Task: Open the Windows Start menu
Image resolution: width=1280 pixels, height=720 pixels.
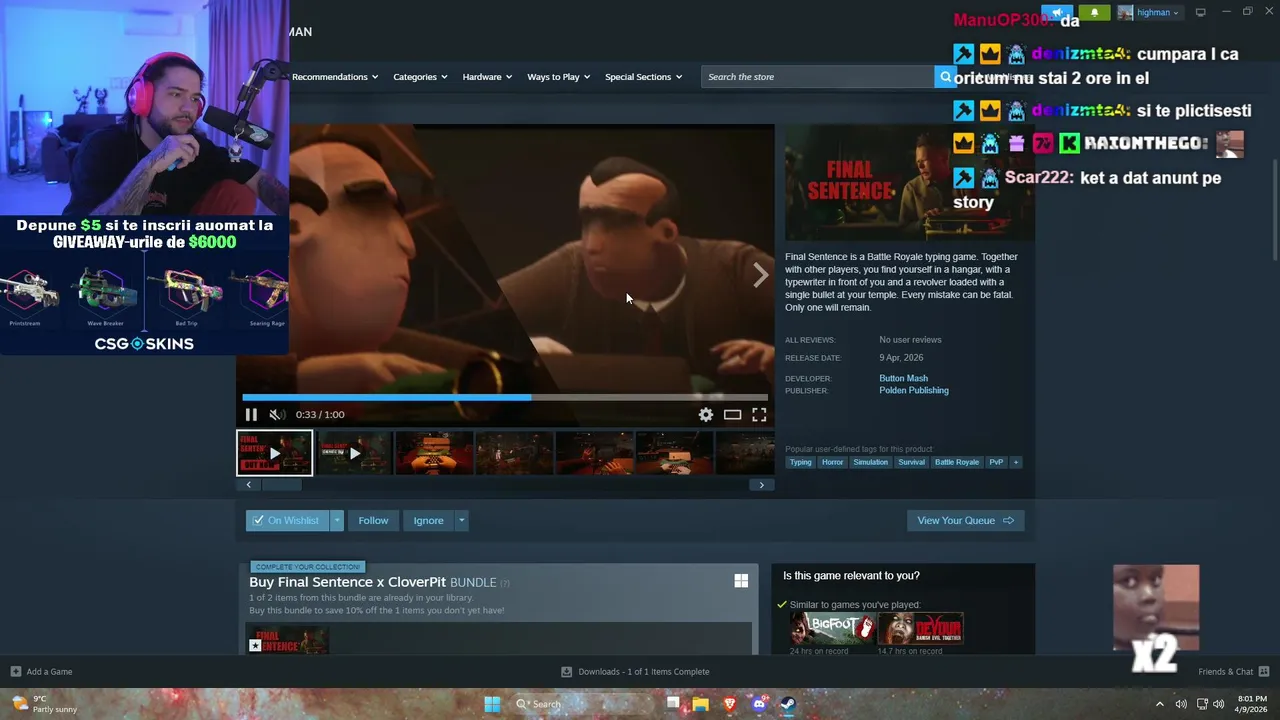Action: 492,704
